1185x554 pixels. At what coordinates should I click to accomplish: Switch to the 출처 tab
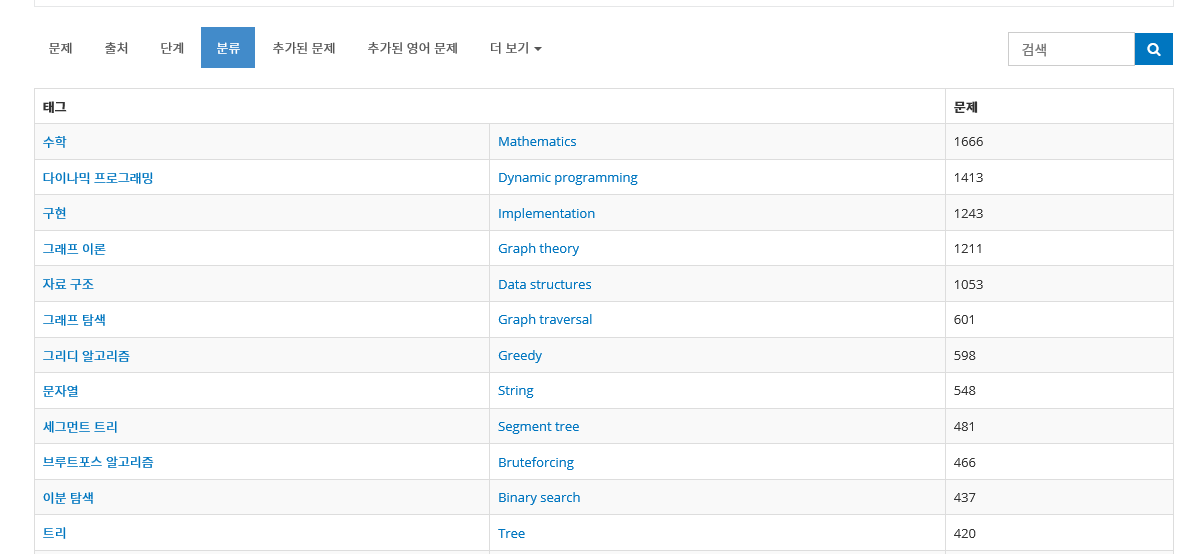(116, 48)
